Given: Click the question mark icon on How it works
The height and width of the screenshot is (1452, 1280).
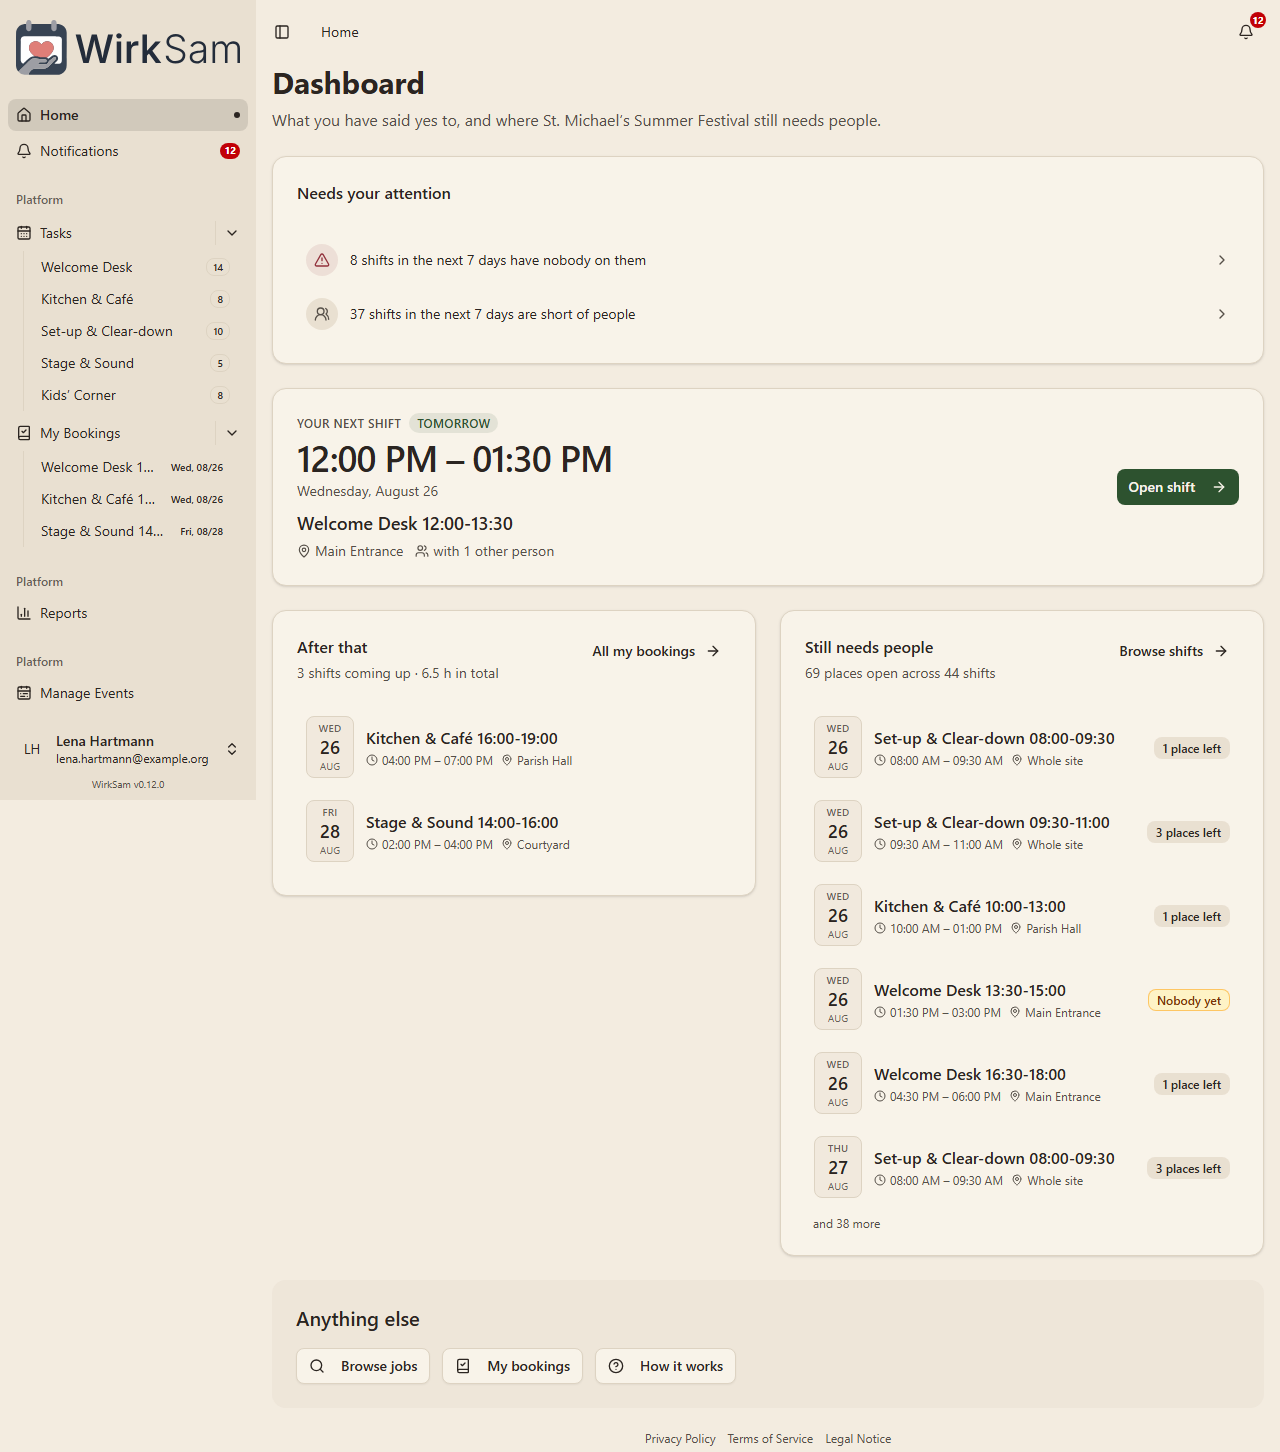Looking at the screenshot, I should (x=616, y=1366).
